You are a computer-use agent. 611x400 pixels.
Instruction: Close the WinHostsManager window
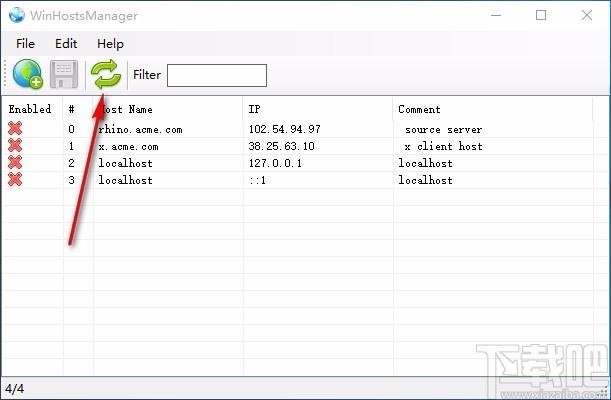[586, 15]
